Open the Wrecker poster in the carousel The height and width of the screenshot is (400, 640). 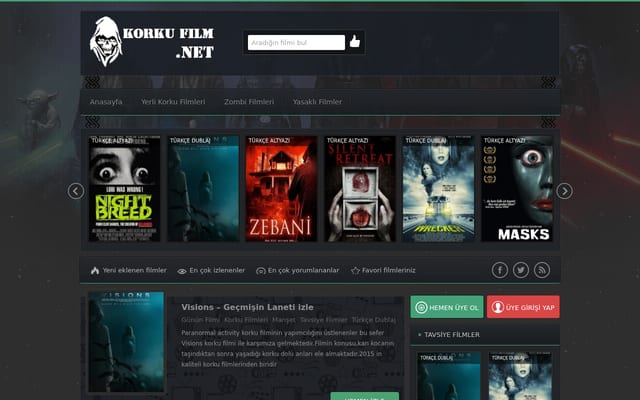438,189
